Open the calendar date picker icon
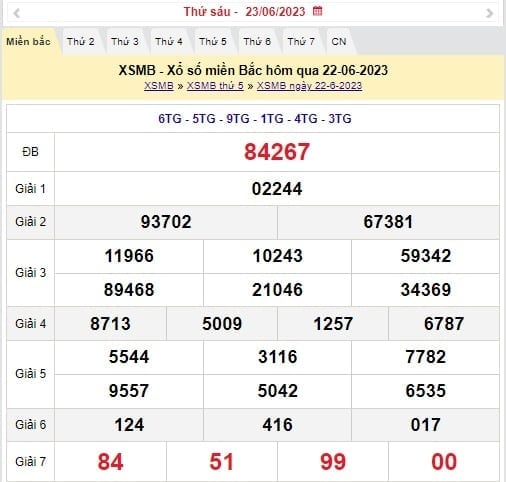 click(x=318, y=11)
